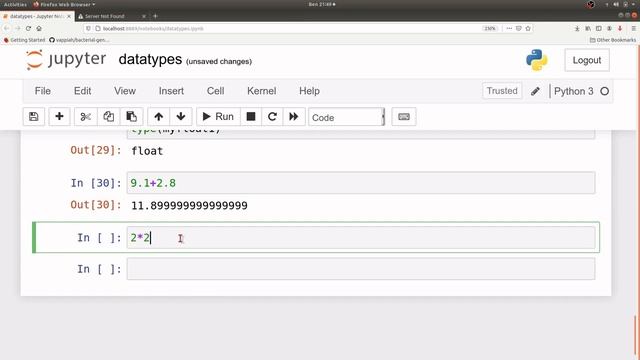Go back one page in Firefox
This screenshot has height=360, width=640.
tap(7, 29)
